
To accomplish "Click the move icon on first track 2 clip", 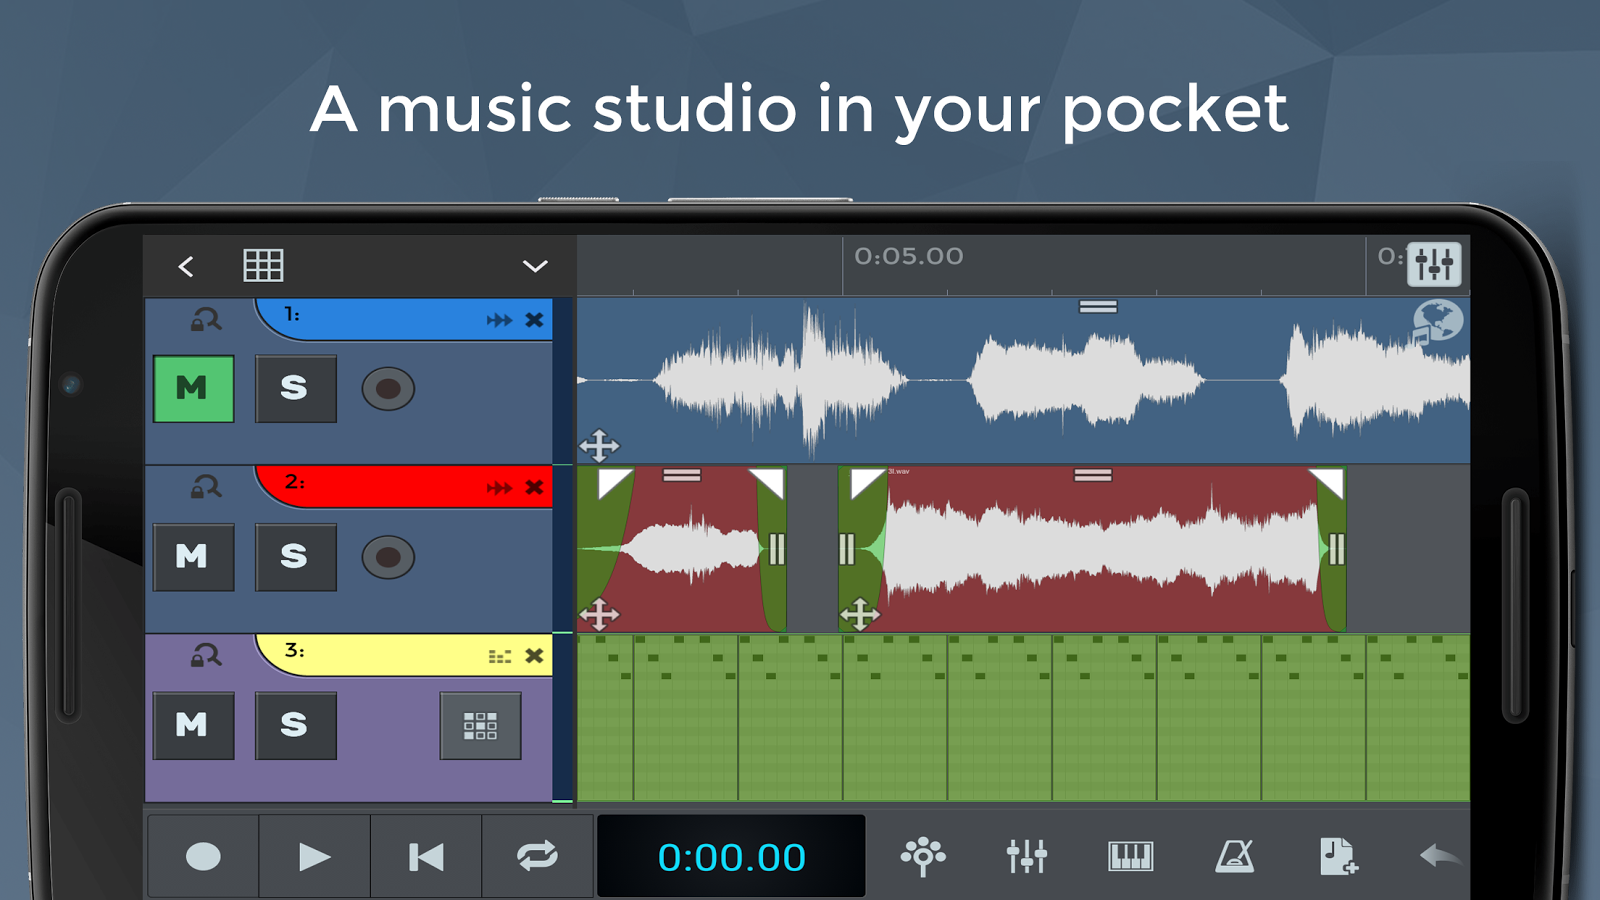I will 599,613.
